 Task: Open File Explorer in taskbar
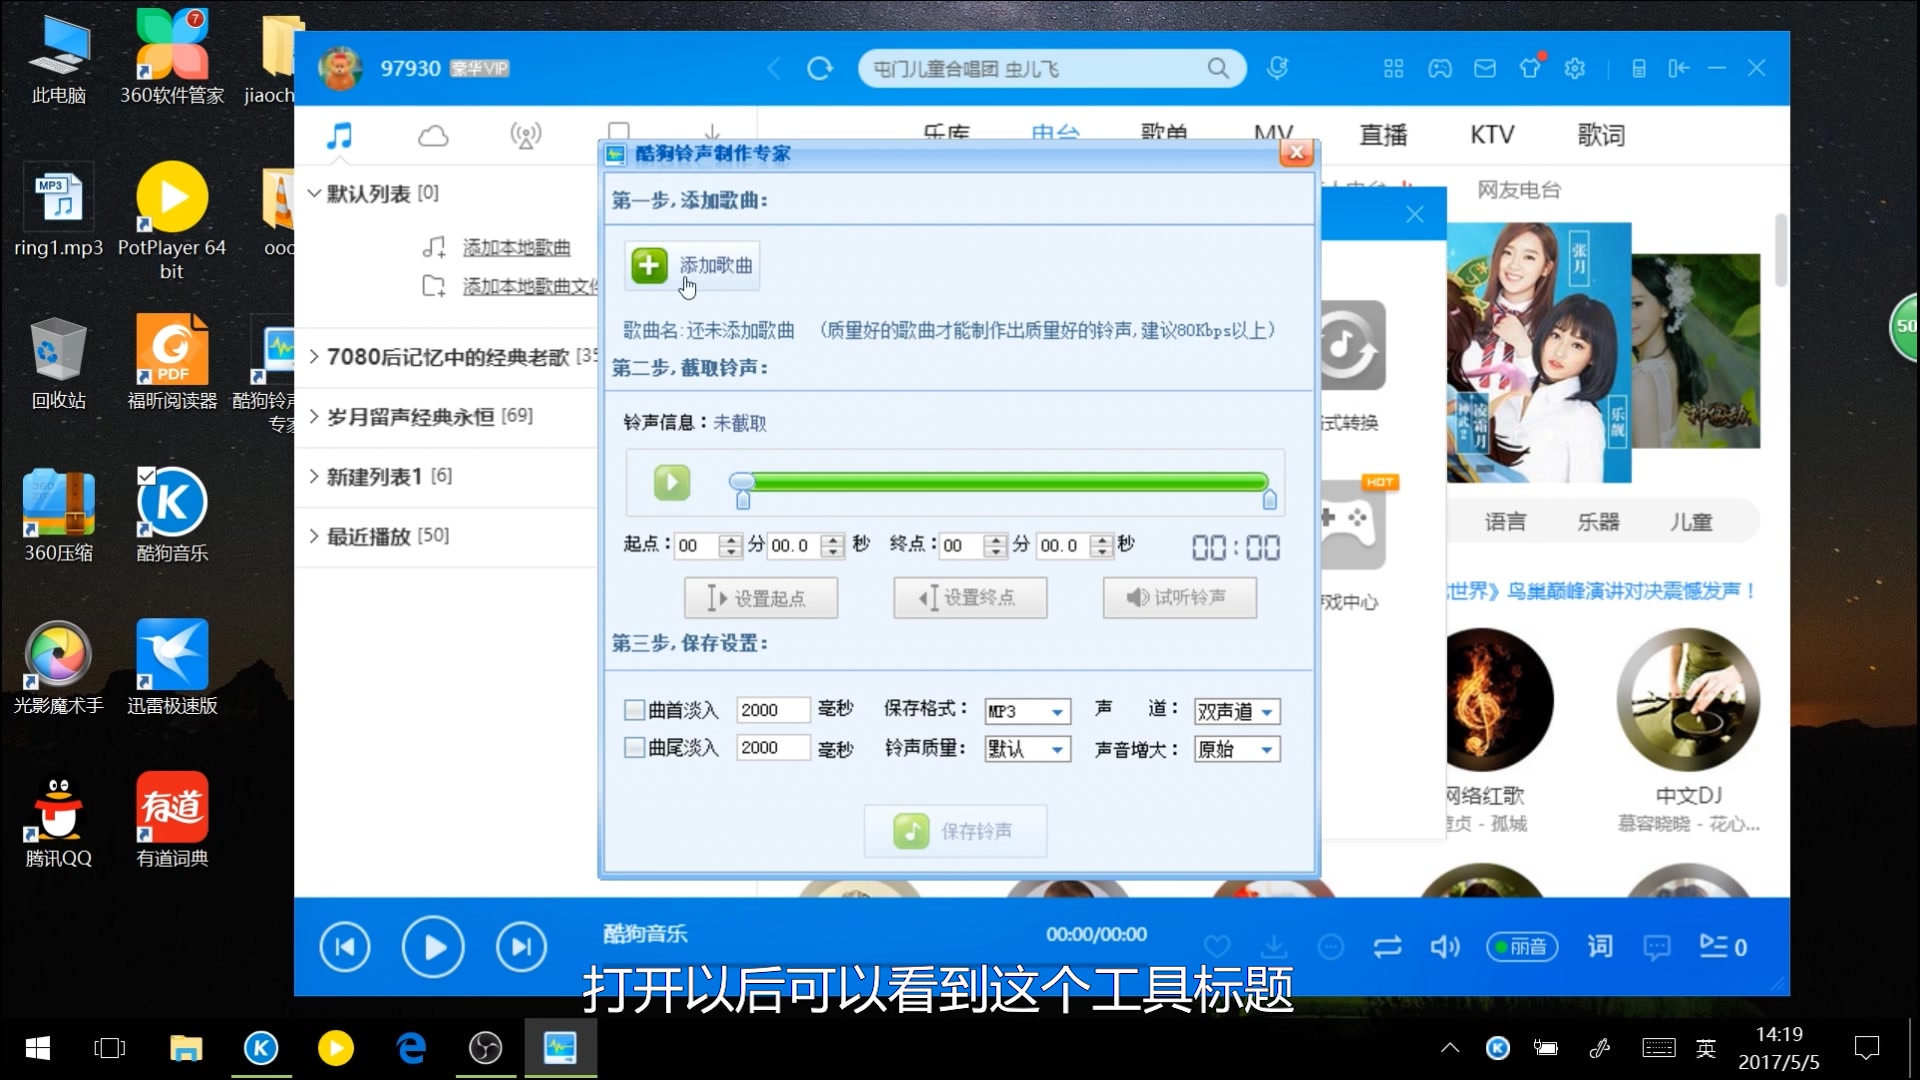coord(186,1048)
